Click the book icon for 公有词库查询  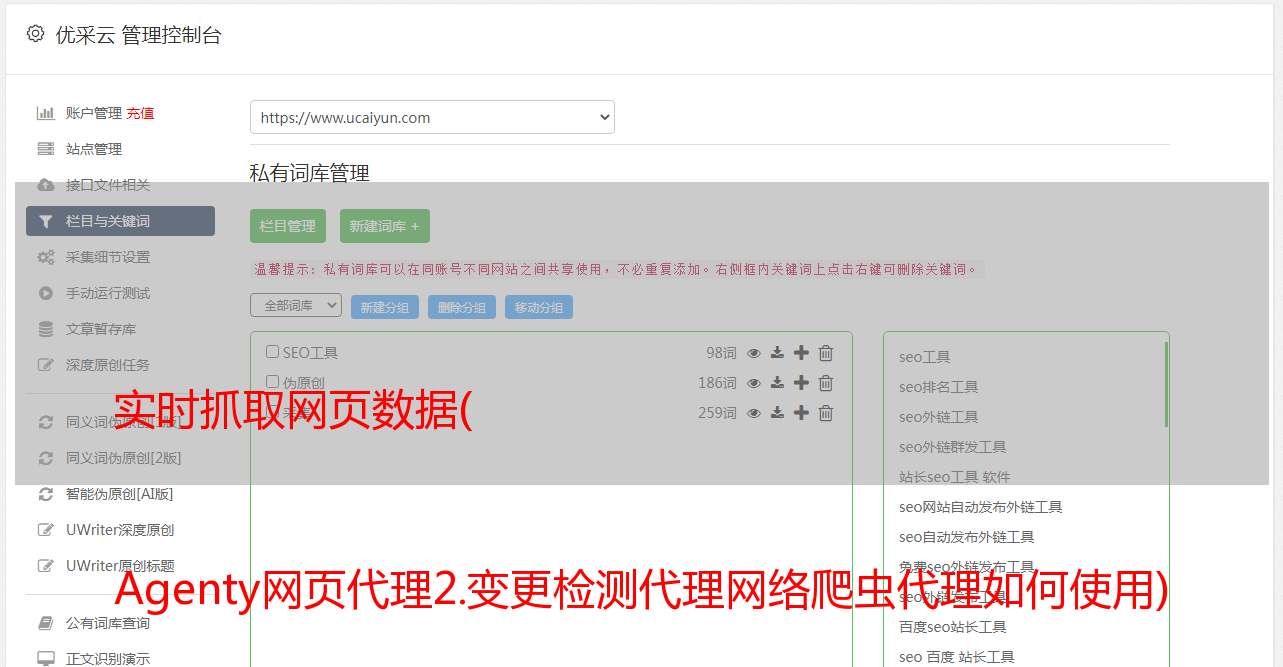click(x=45, y=623)
